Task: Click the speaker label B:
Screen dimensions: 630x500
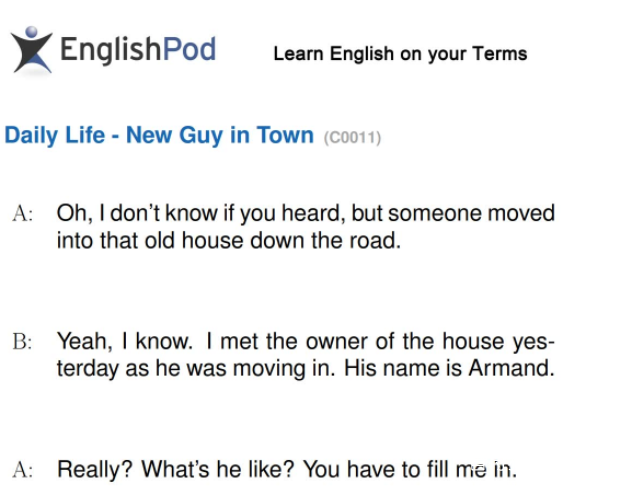Action: (22, 341)
